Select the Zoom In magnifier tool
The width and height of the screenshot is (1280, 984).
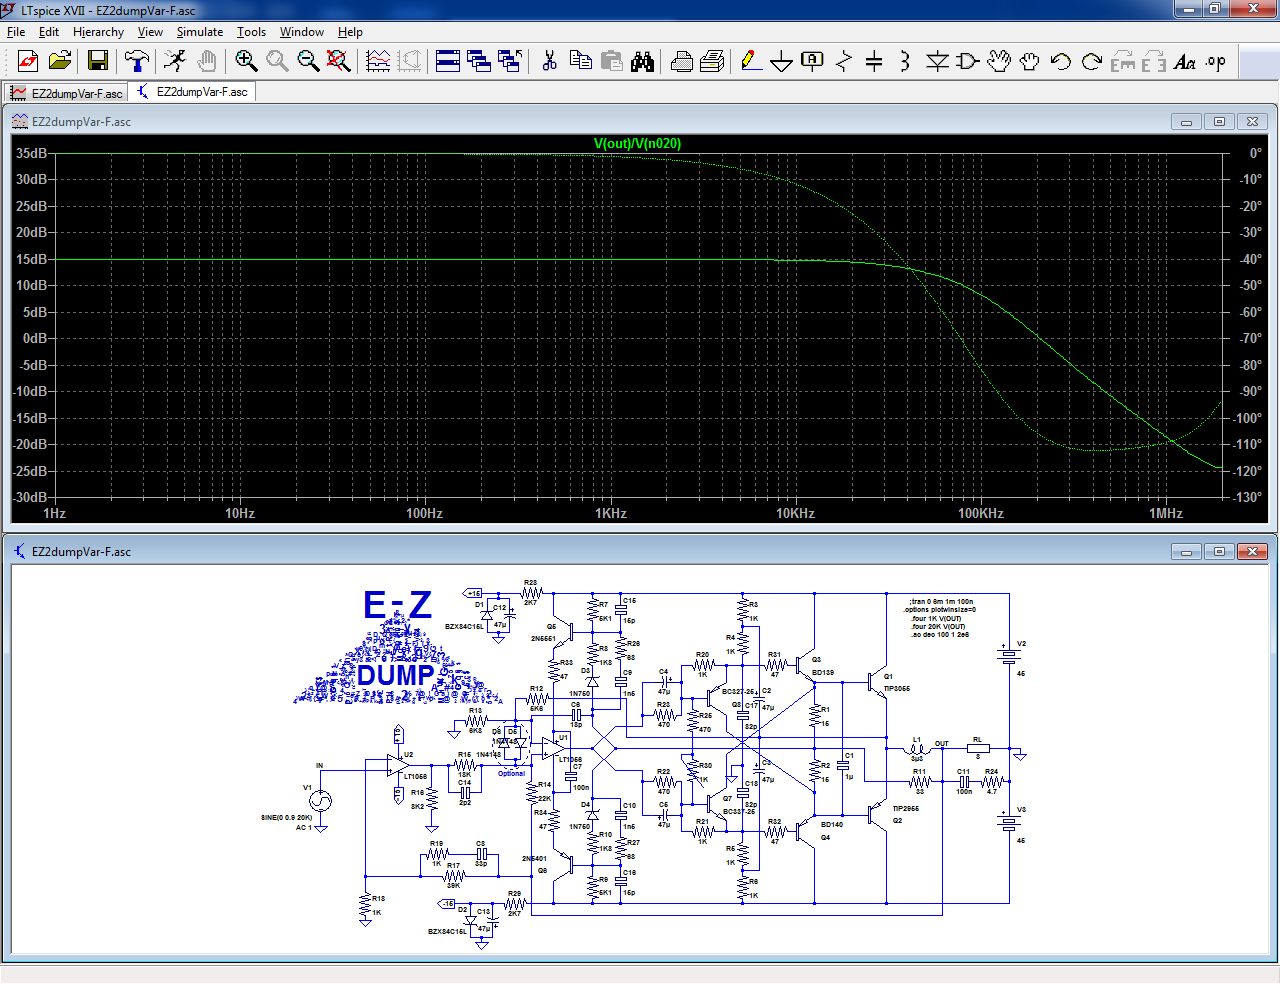point(246,61)
